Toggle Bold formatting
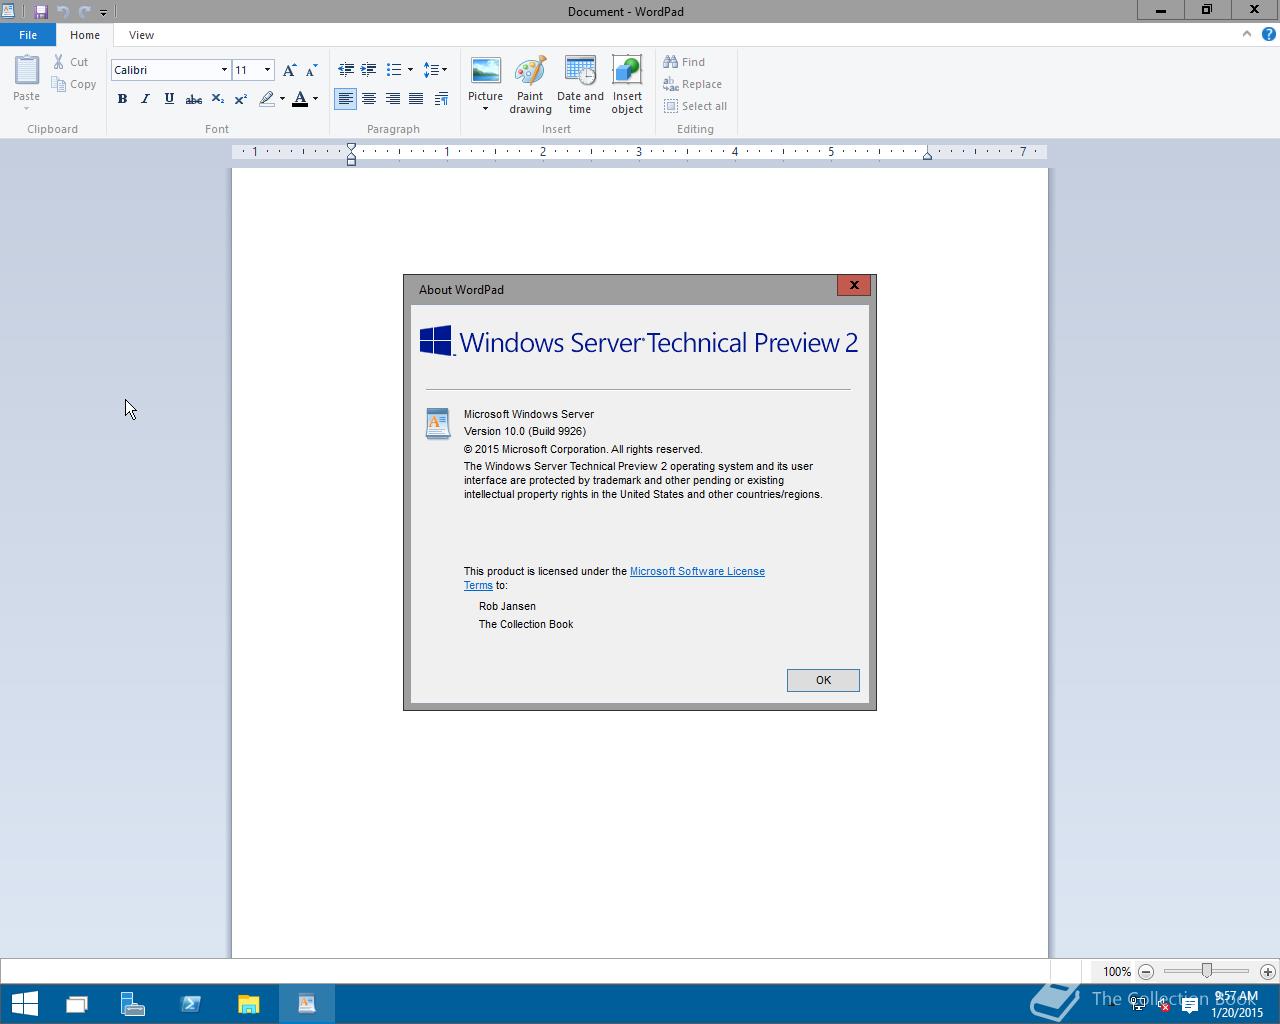Viewport: 1280px width, 1024px height. coord(122,99)
